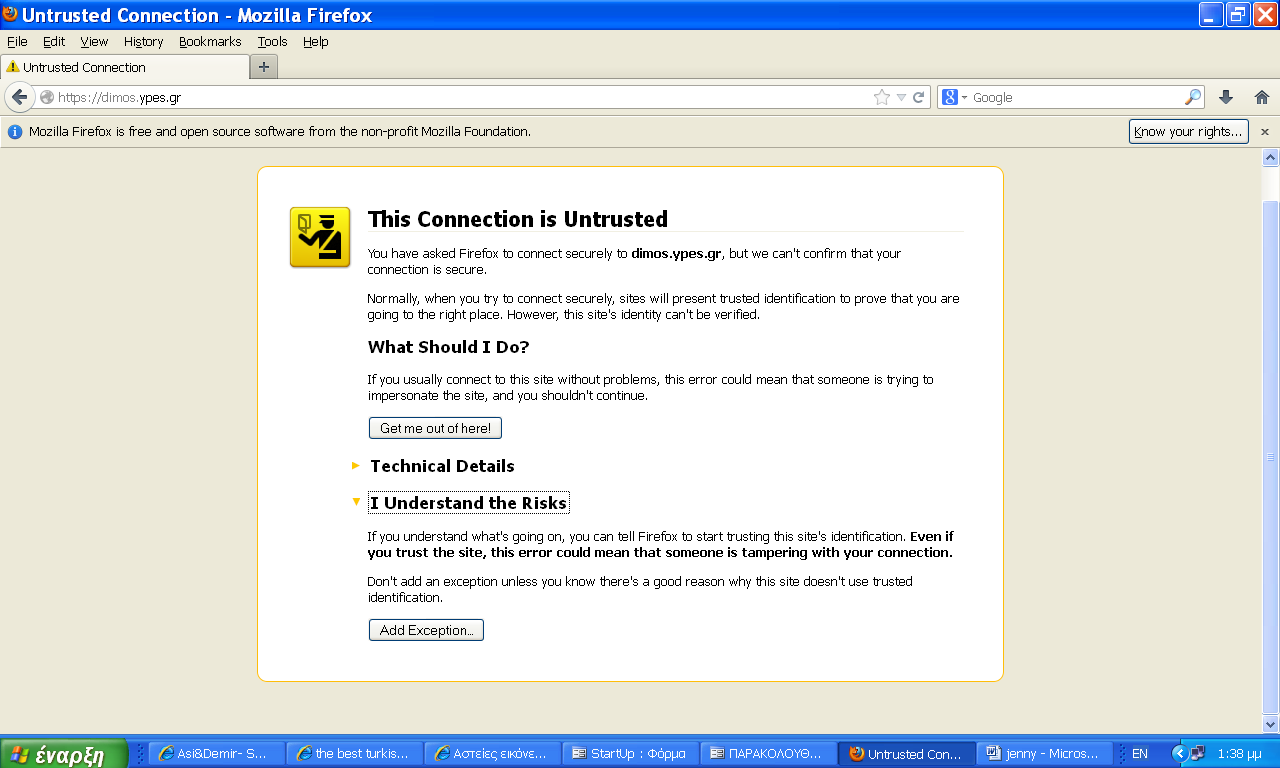
Task: Go back with the back arrow button
Action: tap(19, 97)
